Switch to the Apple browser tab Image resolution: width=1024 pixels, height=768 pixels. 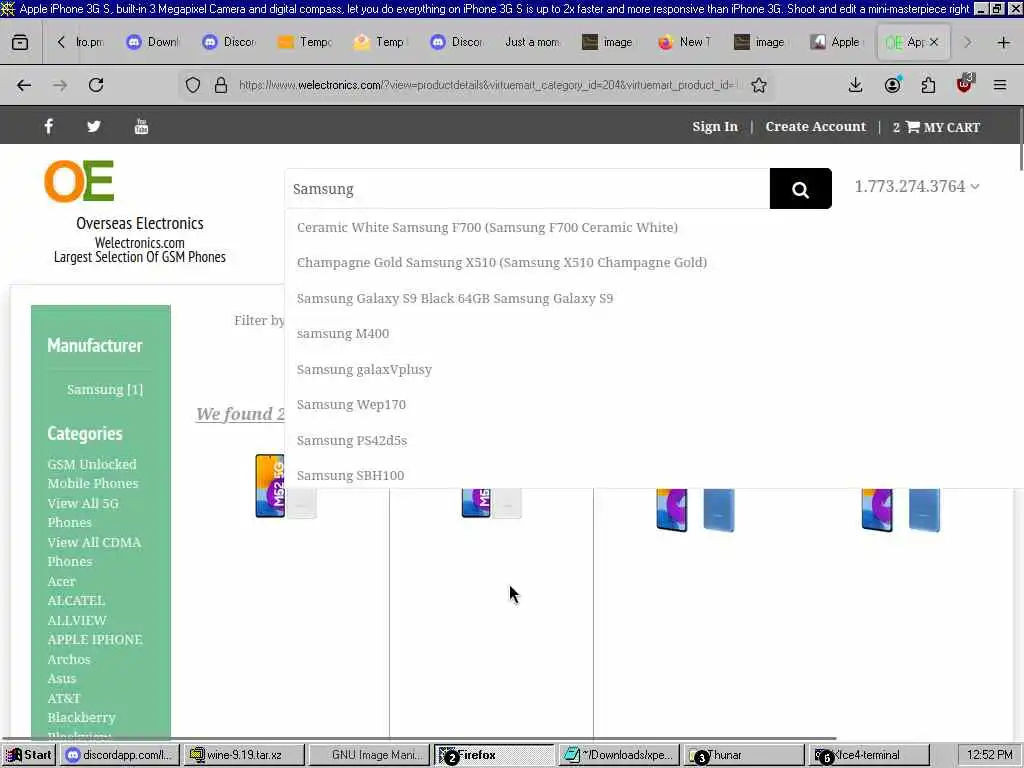(x=838, y=42)
